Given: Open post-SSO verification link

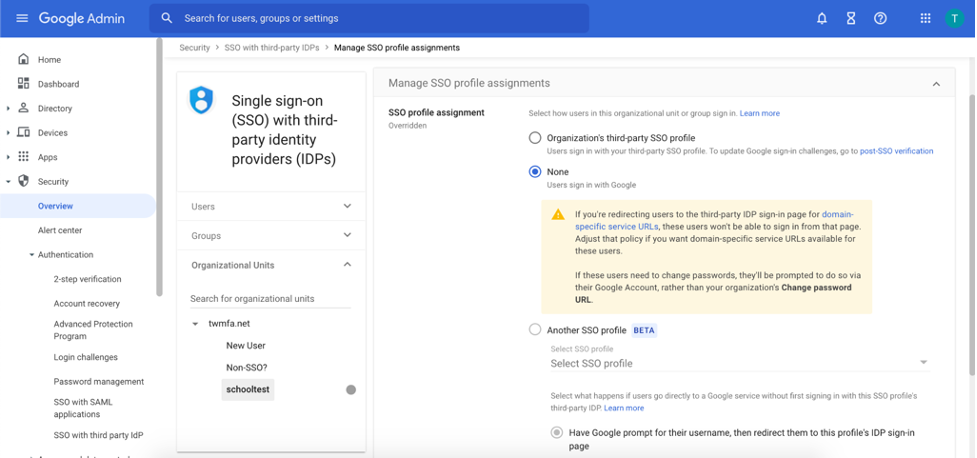Looking at the screenshot, I should pyautogui.click(x=897, y=151).
